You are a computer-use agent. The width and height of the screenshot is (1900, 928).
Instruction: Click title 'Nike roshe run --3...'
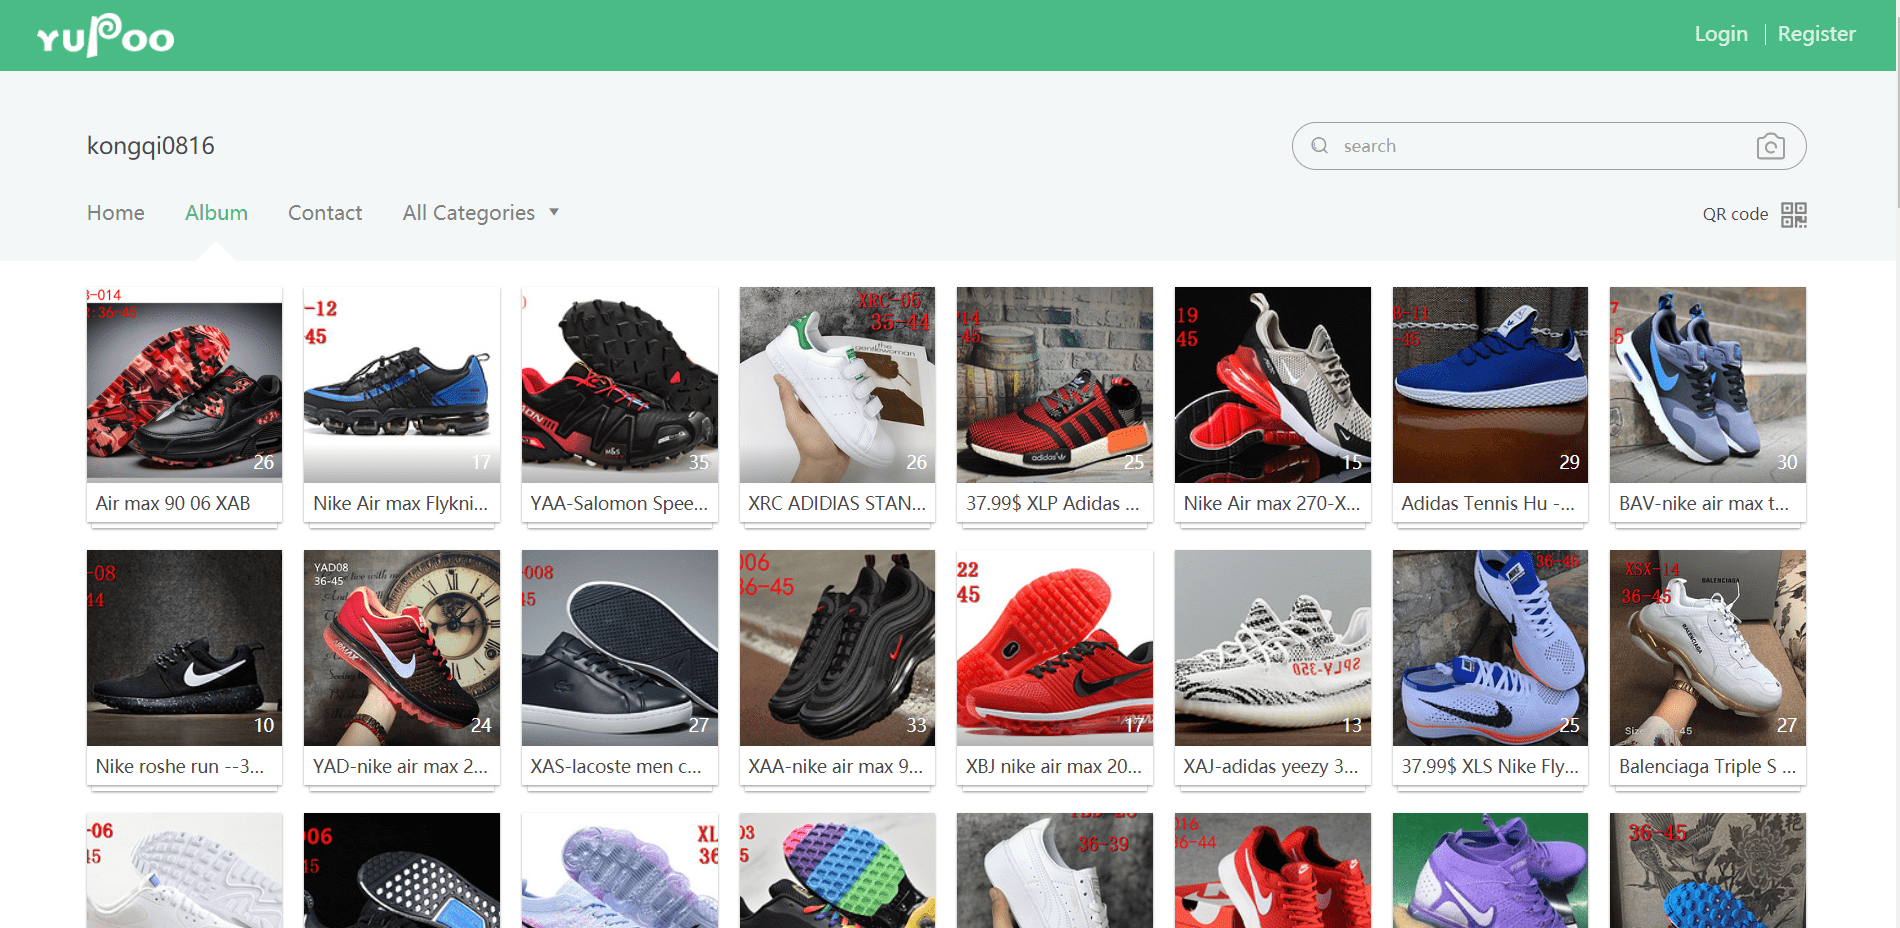[180, 766]
